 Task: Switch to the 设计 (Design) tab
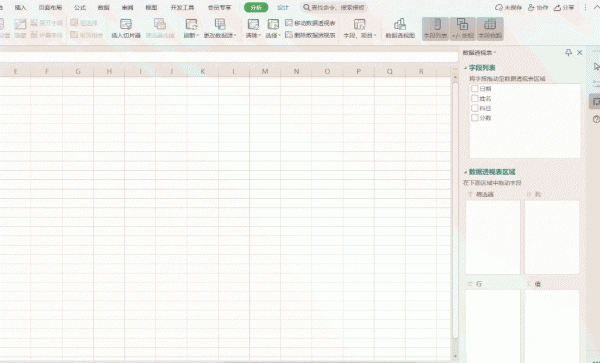click(x=283, y=7)
